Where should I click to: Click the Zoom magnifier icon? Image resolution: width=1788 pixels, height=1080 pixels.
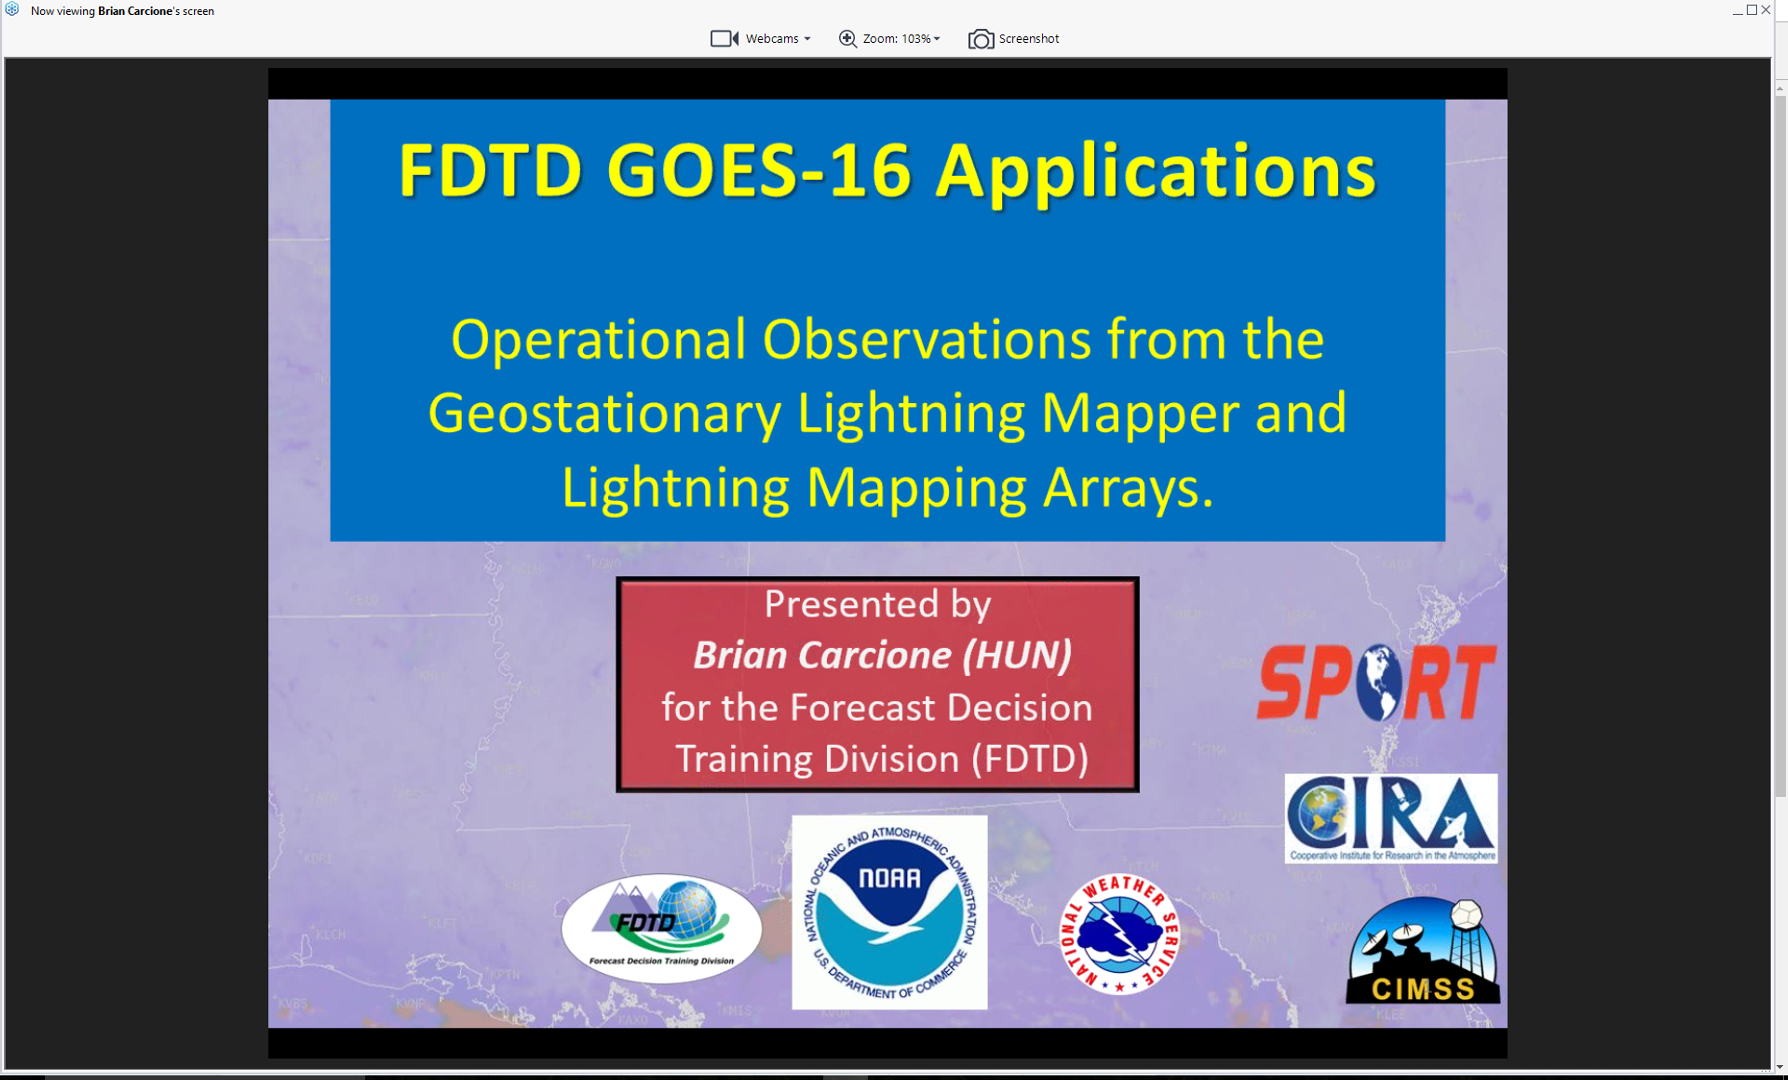[847, 39]
